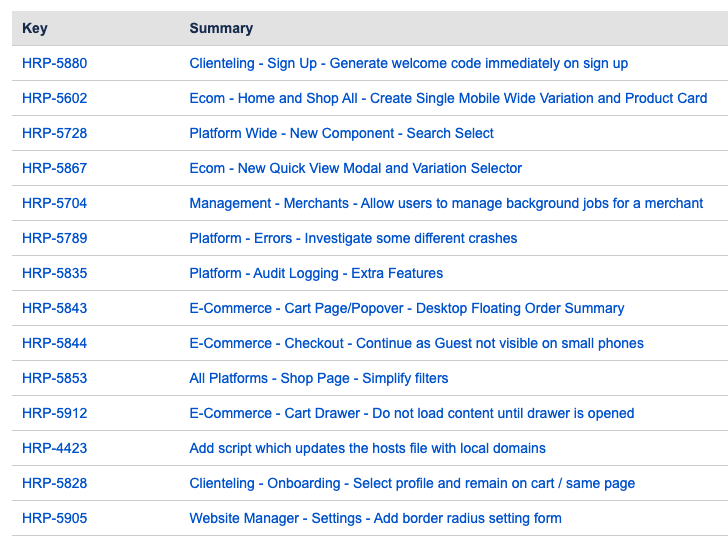The height and width of the screenshot is (549, 728).
Task: Open issue key HRP-5880
Action: (54, 63)
